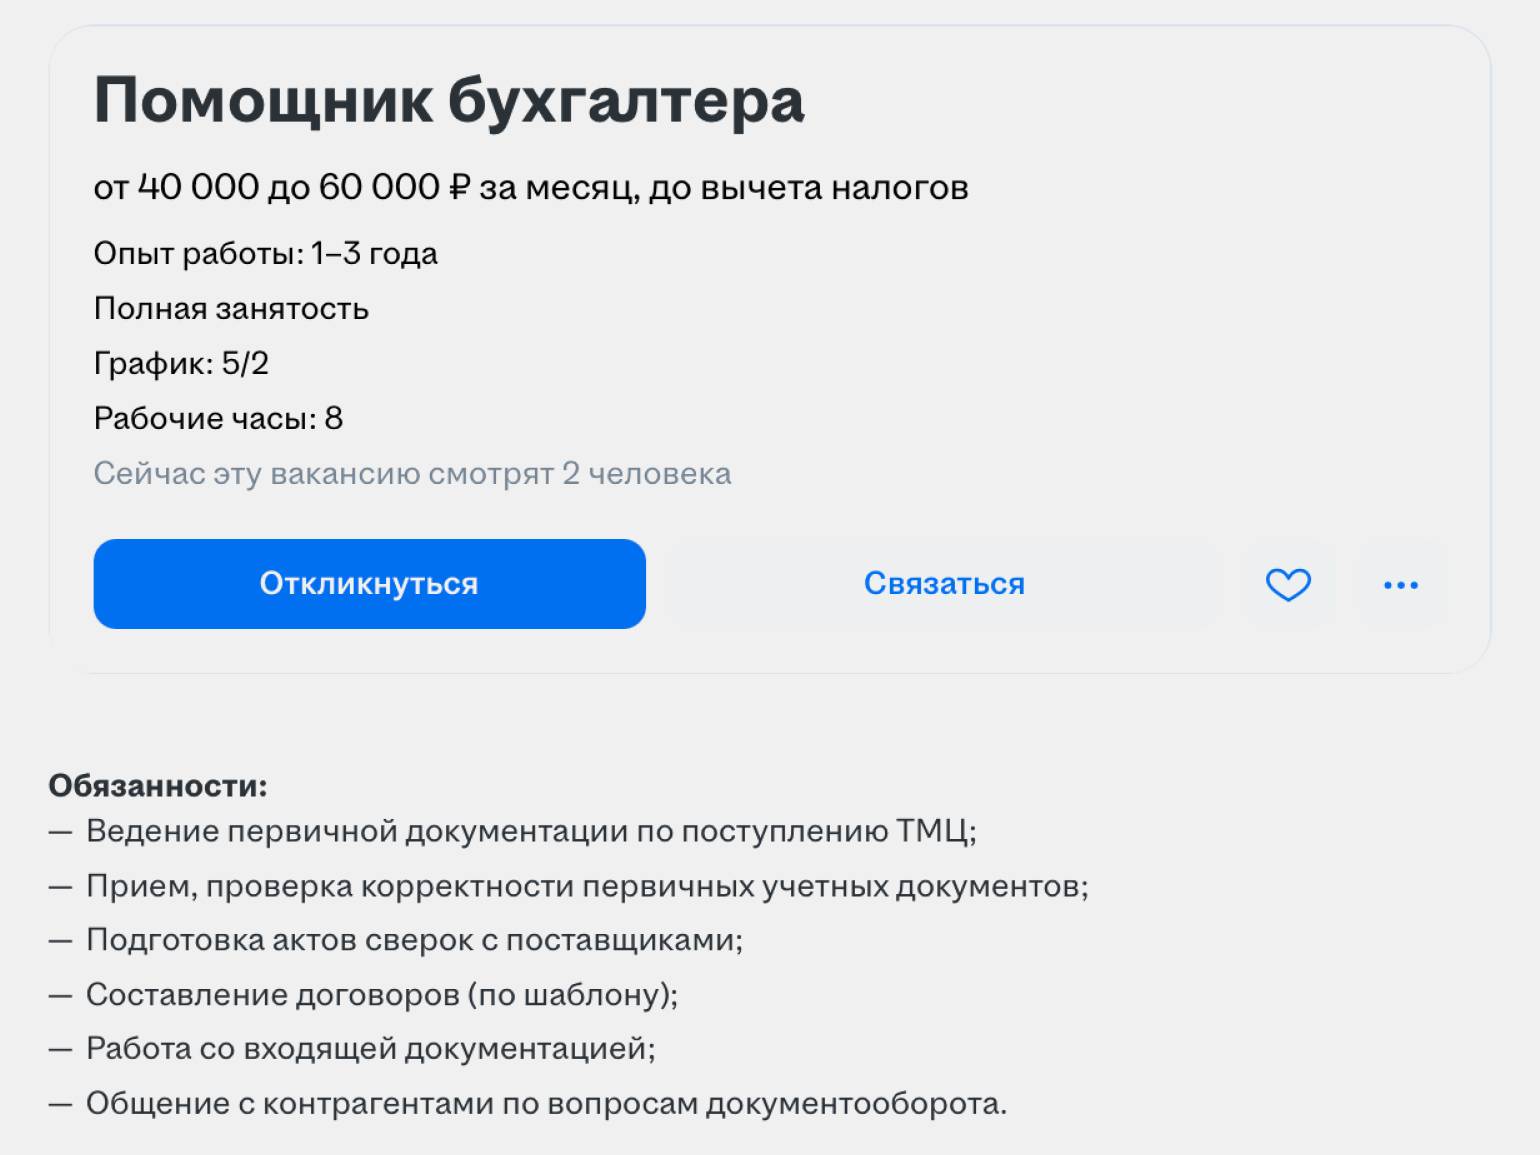This screenshot has width=1540, height=1155.
Task: Click the Помощник бухгалтера job title
Action: (x=449, y=101)
